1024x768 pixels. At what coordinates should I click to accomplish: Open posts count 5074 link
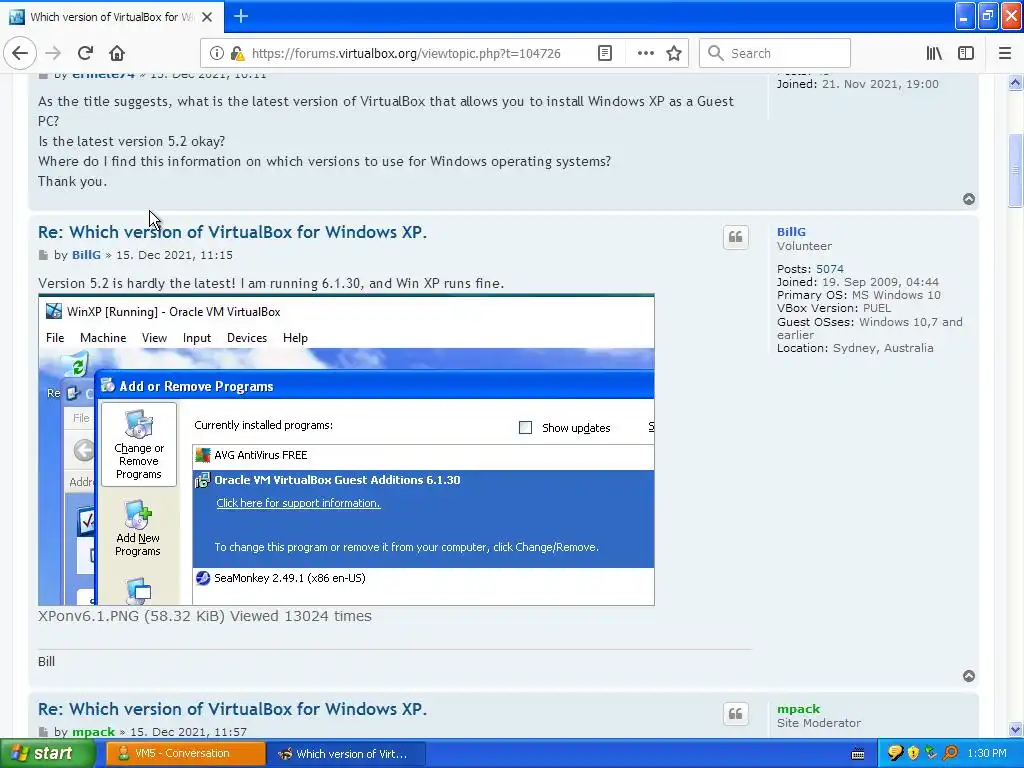829,269
